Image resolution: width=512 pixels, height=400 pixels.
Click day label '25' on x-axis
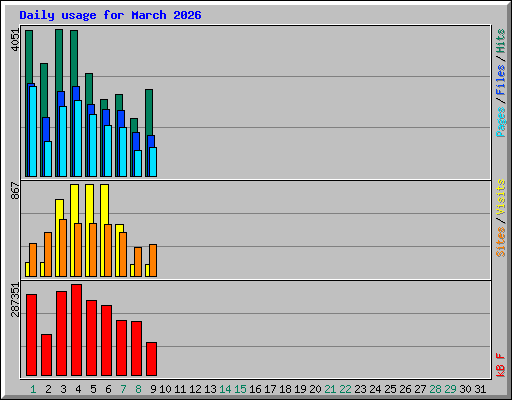pyautogui.click(x=390, y=389)
